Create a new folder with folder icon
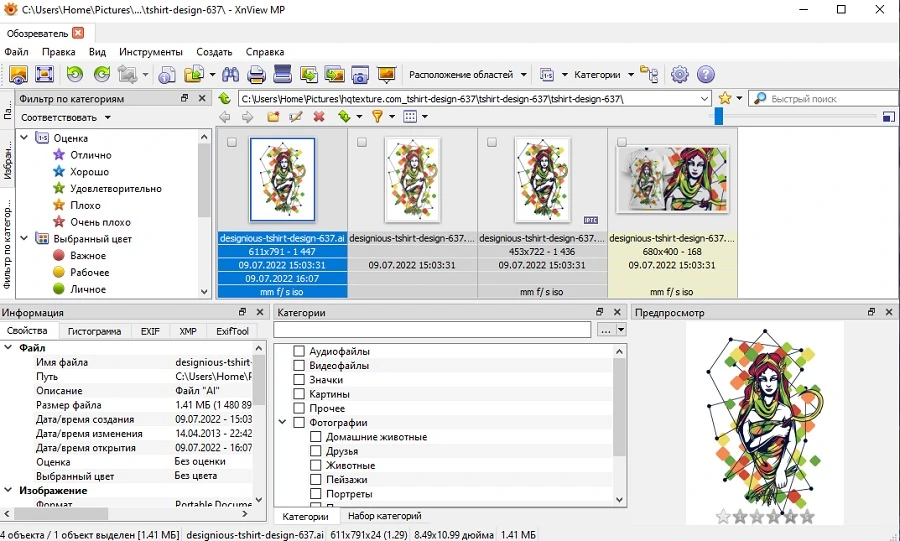Screen dimensions: 900x541 pyautogui.click(x=273, y=116)
